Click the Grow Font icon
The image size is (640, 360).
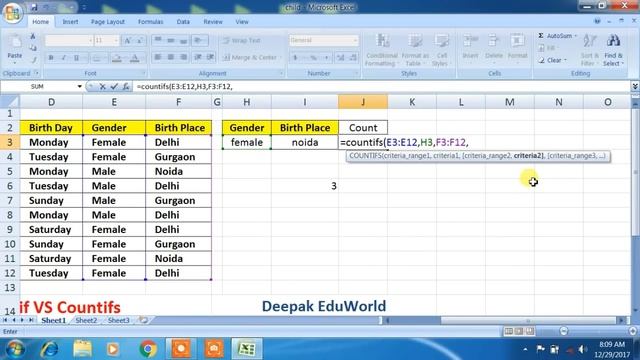click(127, 40)
